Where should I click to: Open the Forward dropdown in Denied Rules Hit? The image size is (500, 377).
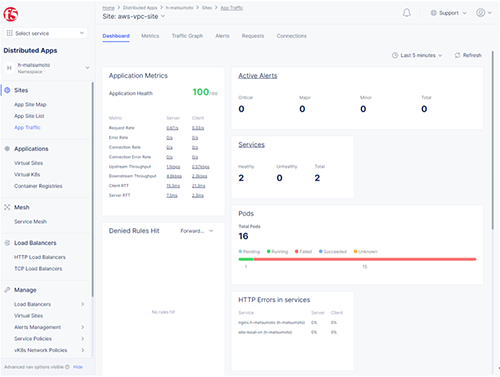pyautogui.click(x=197, y=231)
